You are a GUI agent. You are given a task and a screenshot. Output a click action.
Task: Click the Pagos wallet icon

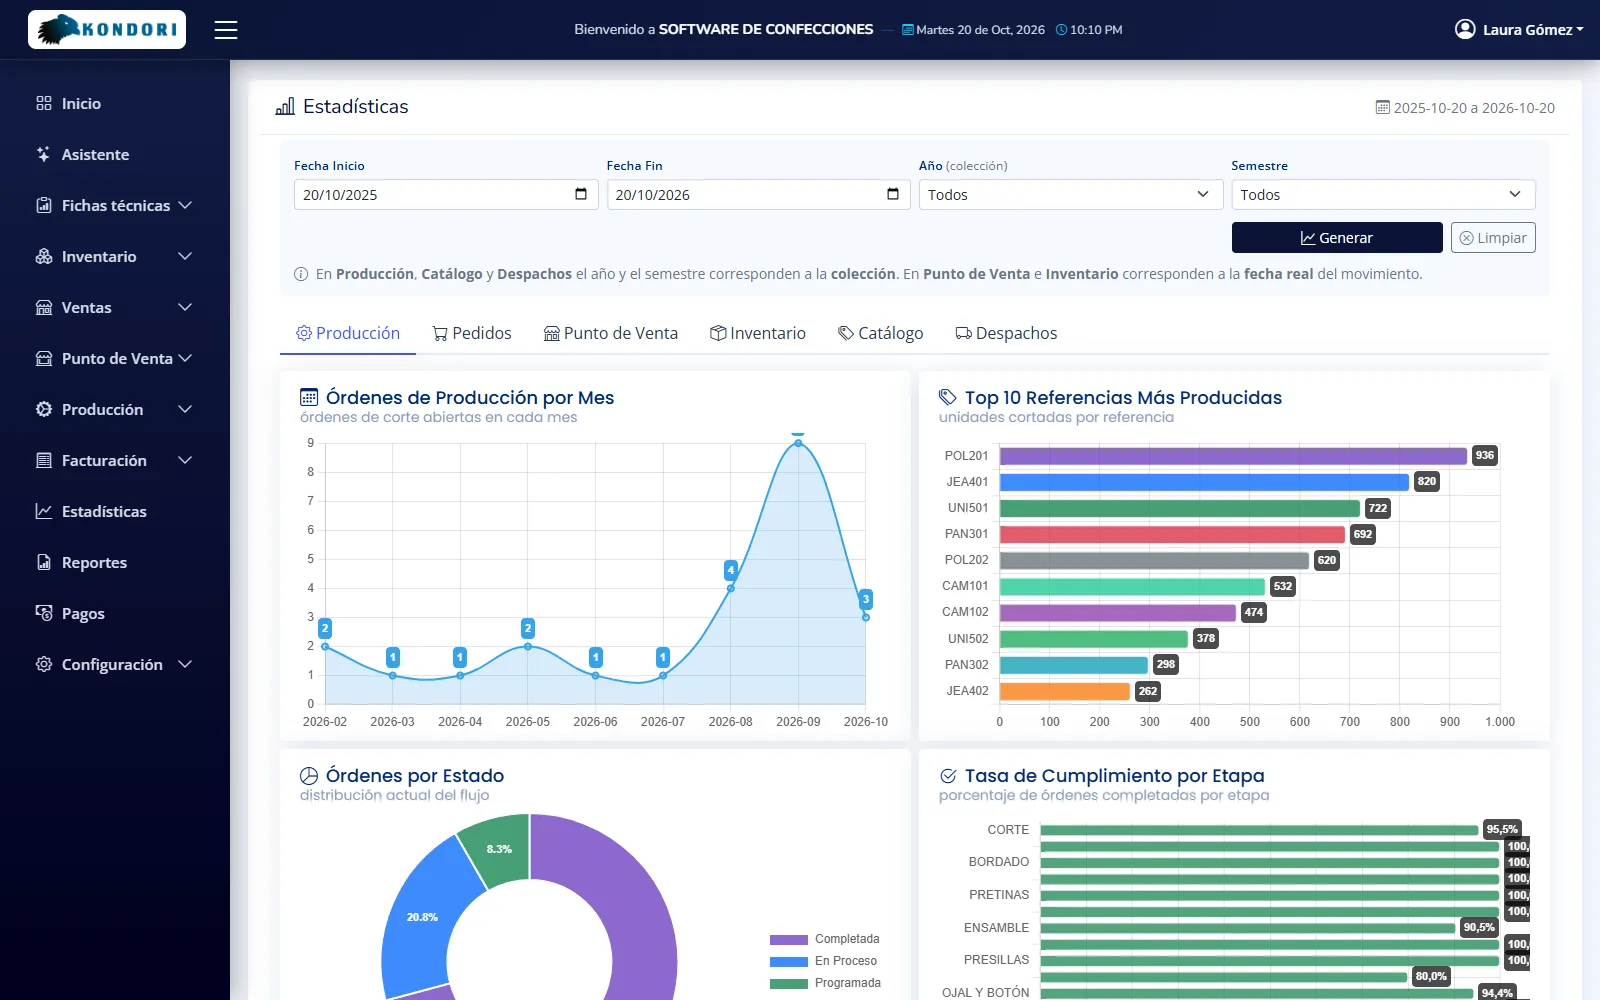[44, 613]
